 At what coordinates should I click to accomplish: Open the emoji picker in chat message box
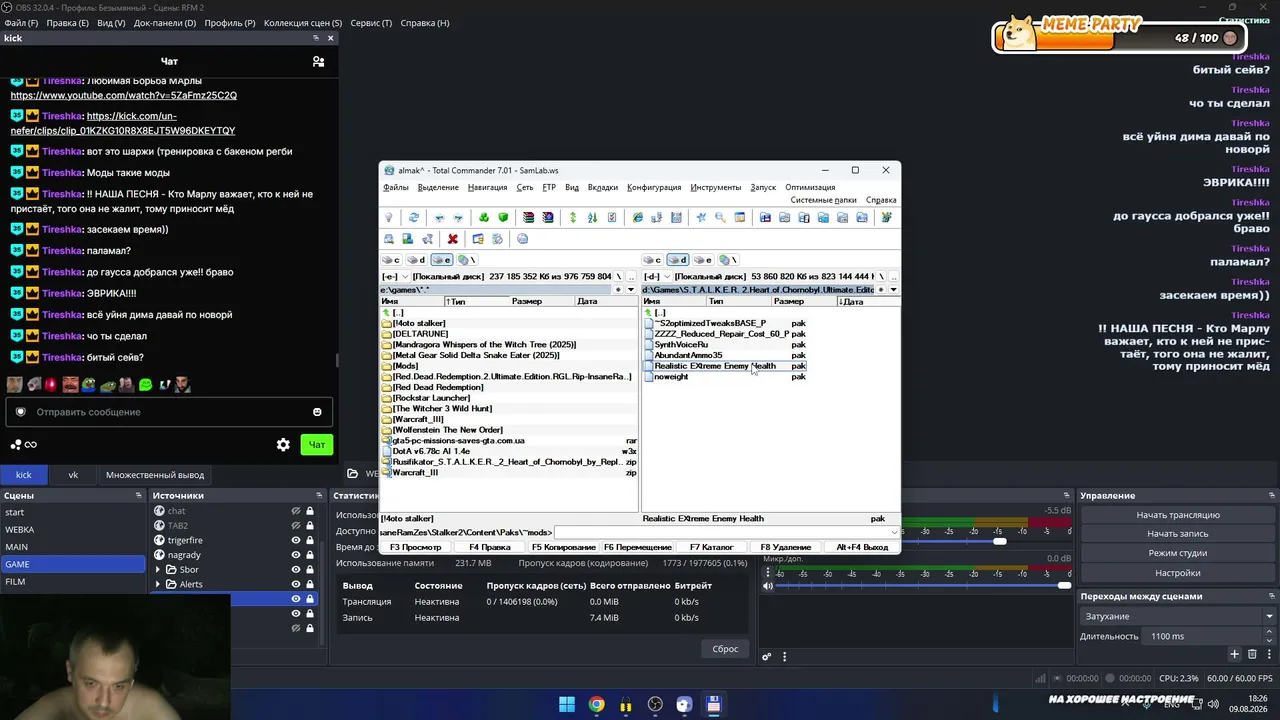317,412
